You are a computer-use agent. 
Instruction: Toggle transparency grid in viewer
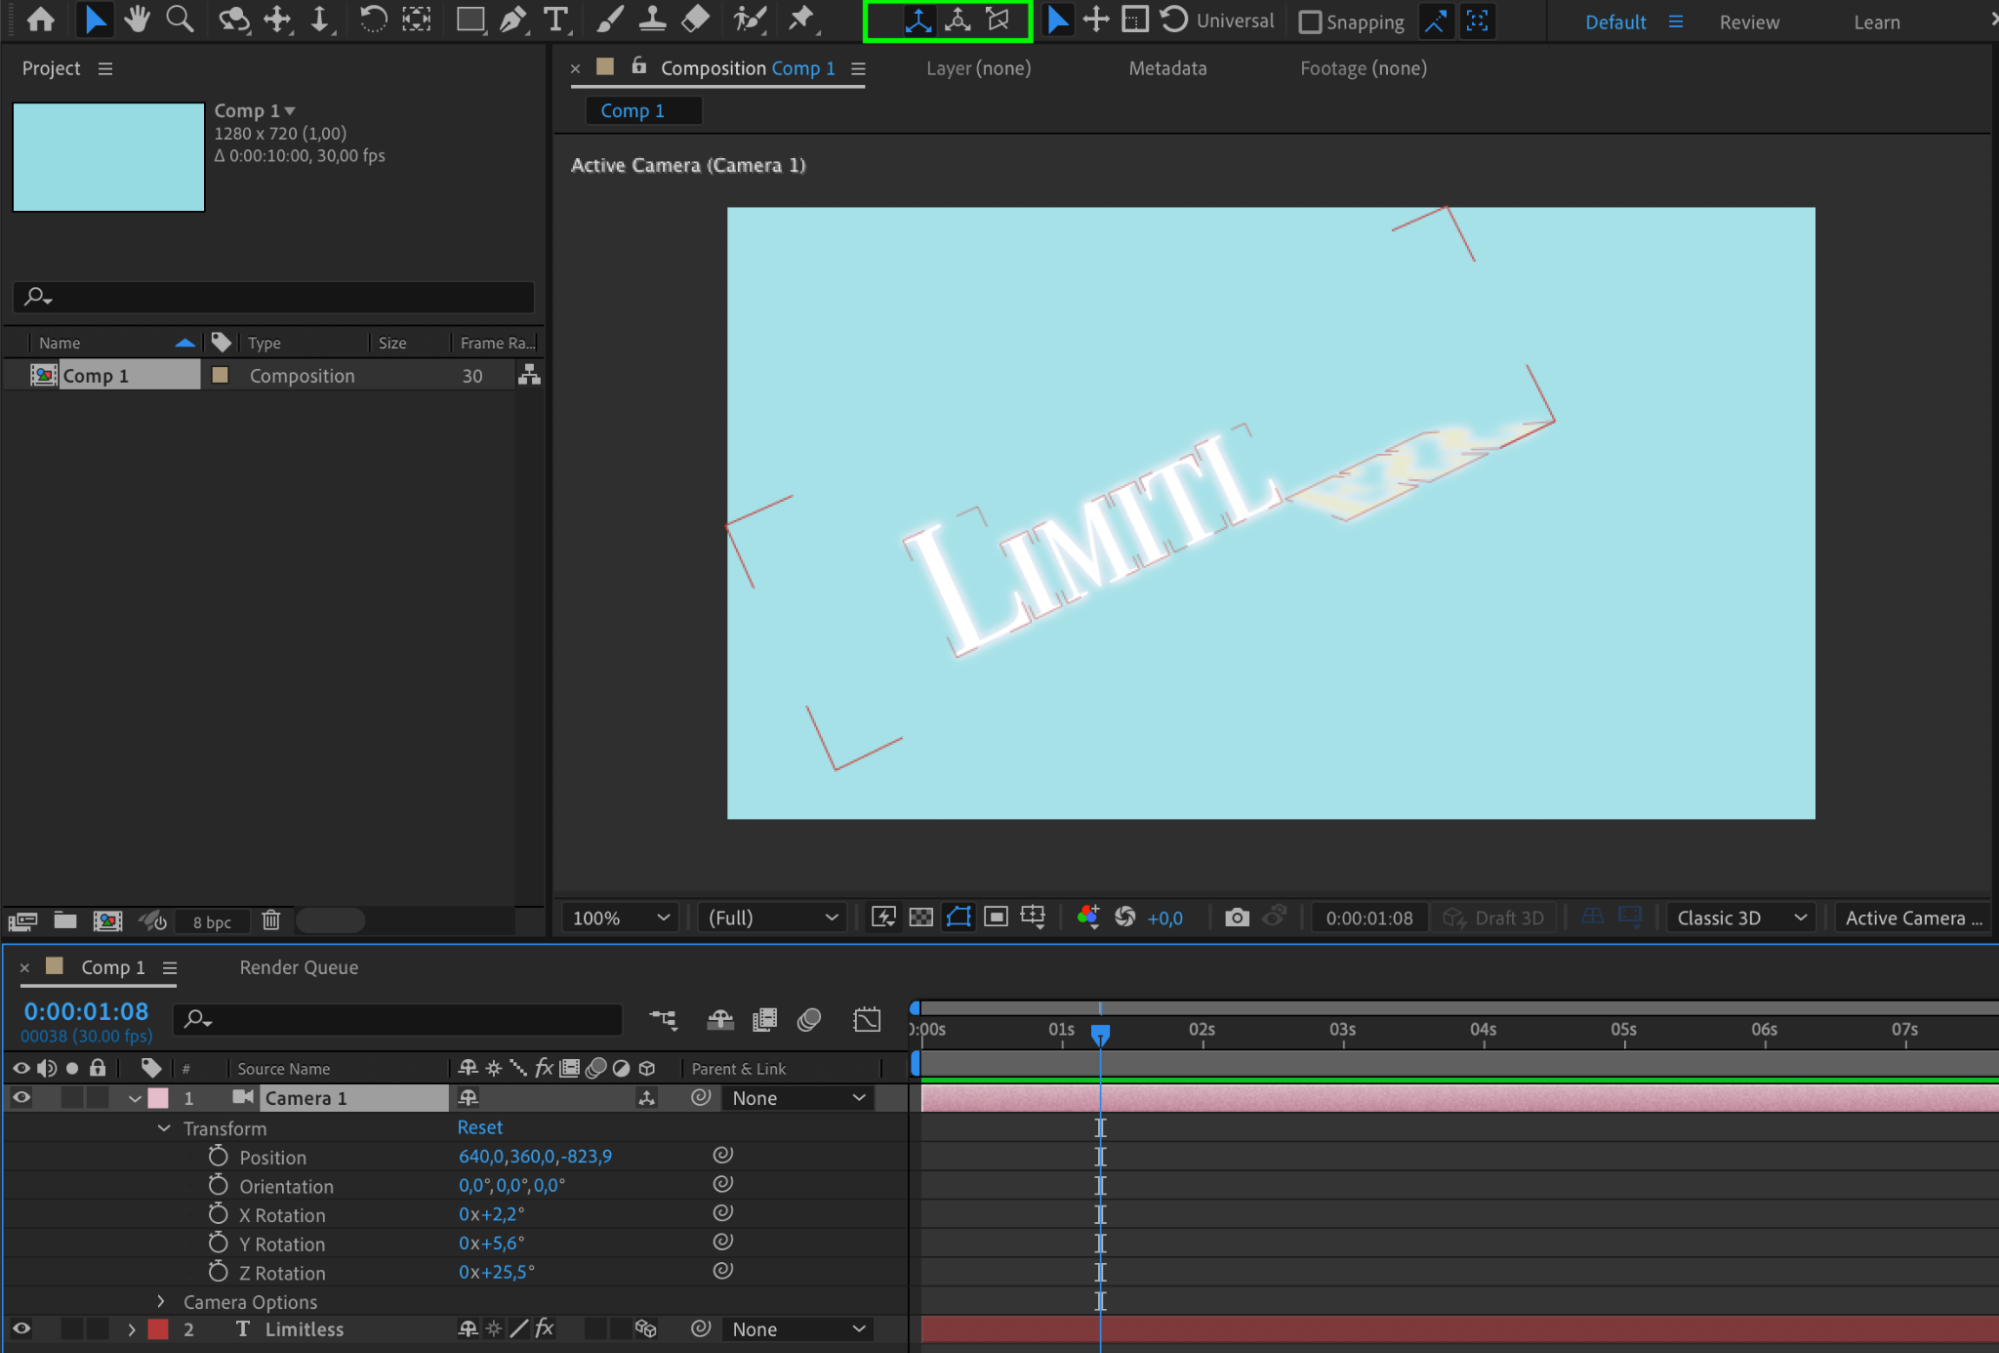[x=921, y=917]
